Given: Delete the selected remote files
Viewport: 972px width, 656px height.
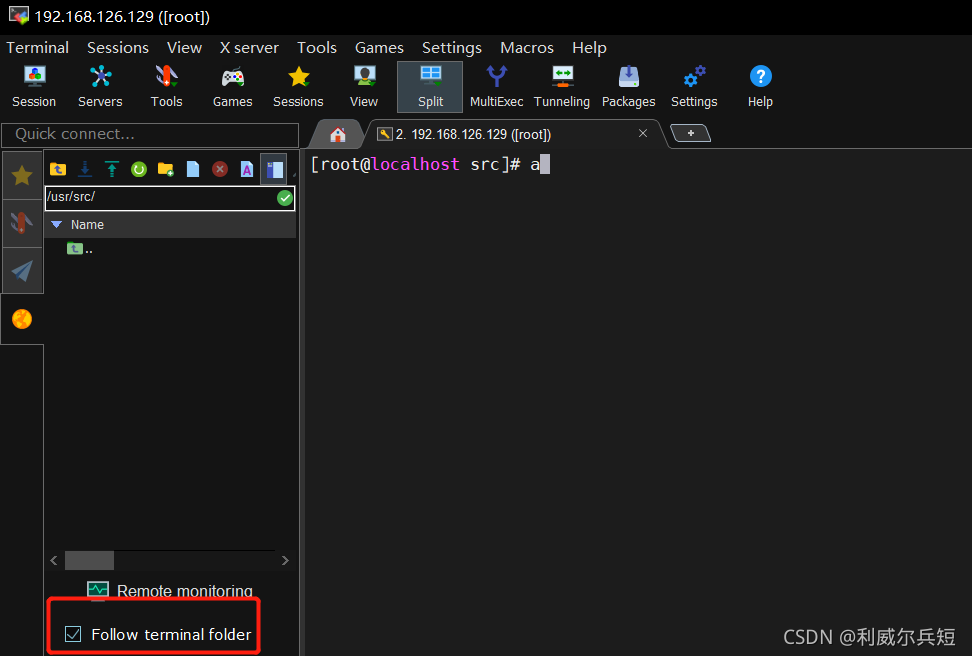Looking at the screenshot, I should 220,169.
